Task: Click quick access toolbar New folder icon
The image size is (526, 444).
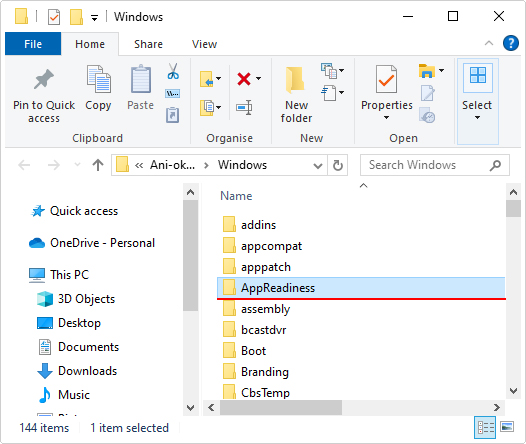Action: pyautogui.click(x=76, y=16)
